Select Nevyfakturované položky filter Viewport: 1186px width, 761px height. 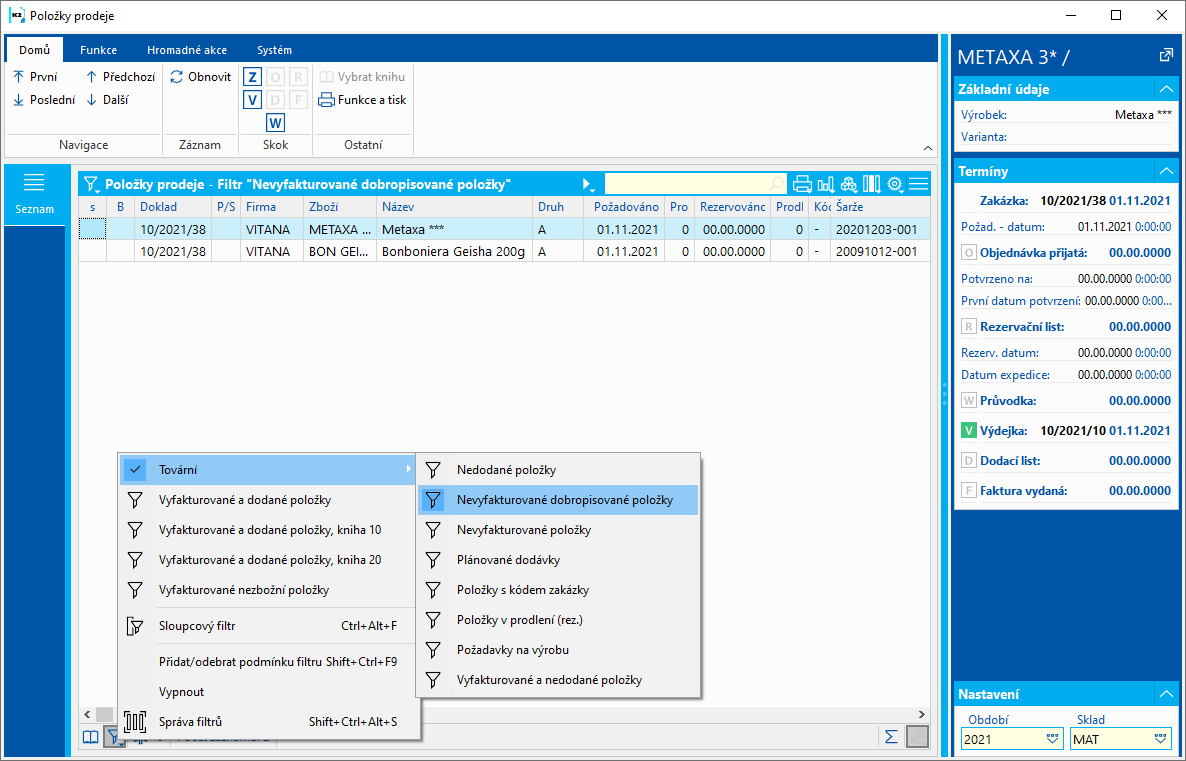pos(558,530)
